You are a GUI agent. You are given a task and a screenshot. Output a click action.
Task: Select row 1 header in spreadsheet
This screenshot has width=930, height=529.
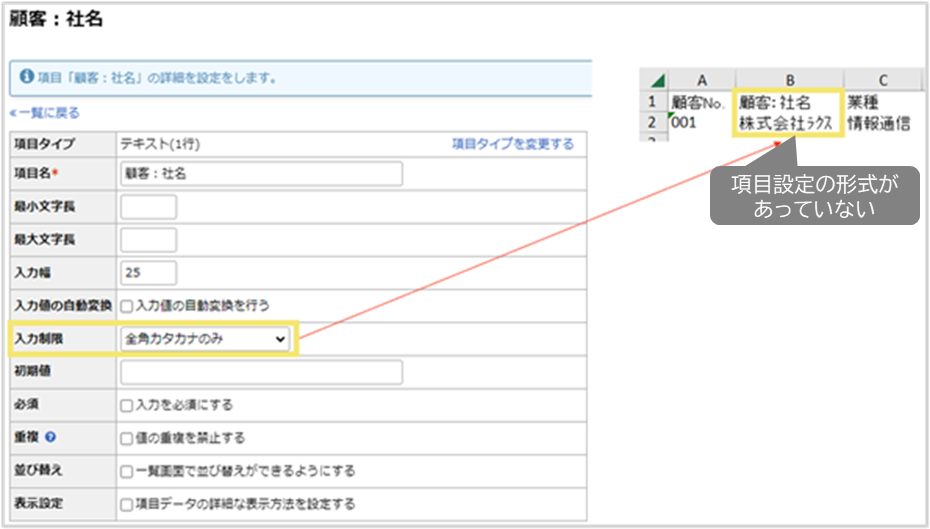click(x=651, y=102)
